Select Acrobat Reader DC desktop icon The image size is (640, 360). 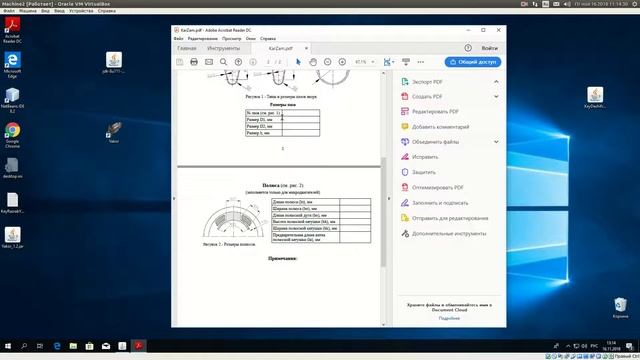(x=12, y=30)
